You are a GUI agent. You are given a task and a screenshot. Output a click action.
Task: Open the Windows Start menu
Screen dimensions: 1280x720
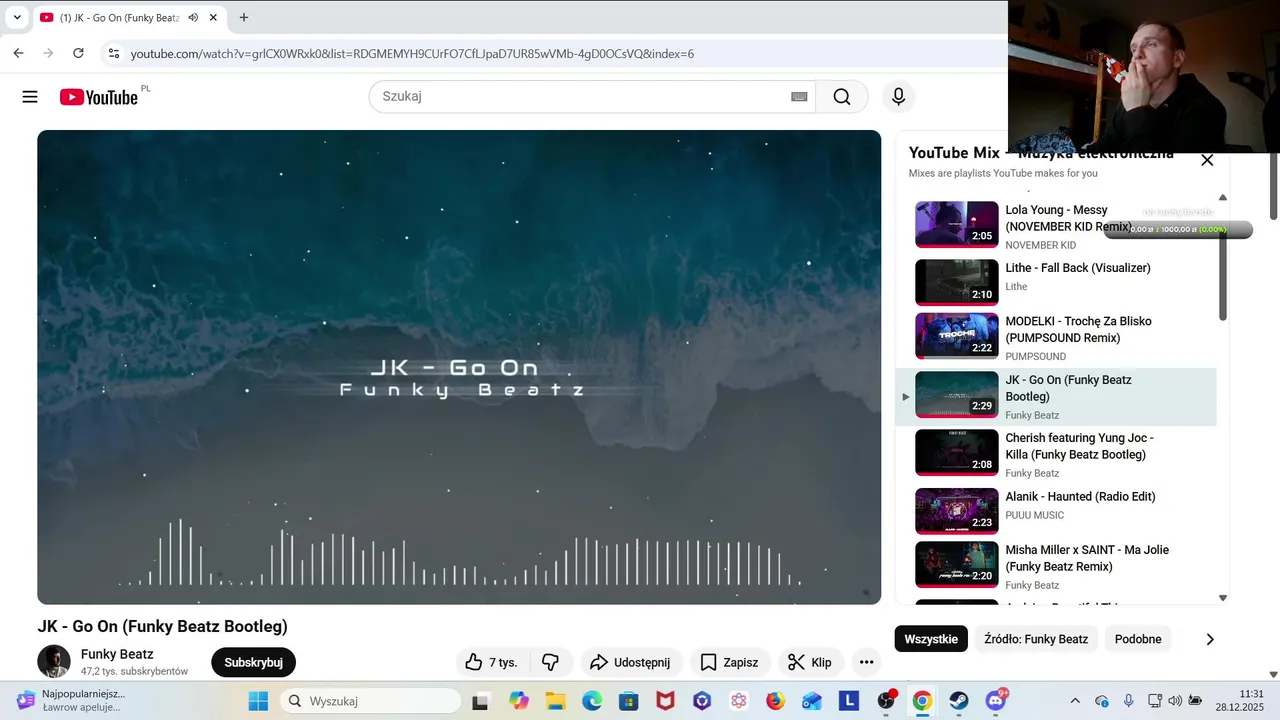coord(258,701)
